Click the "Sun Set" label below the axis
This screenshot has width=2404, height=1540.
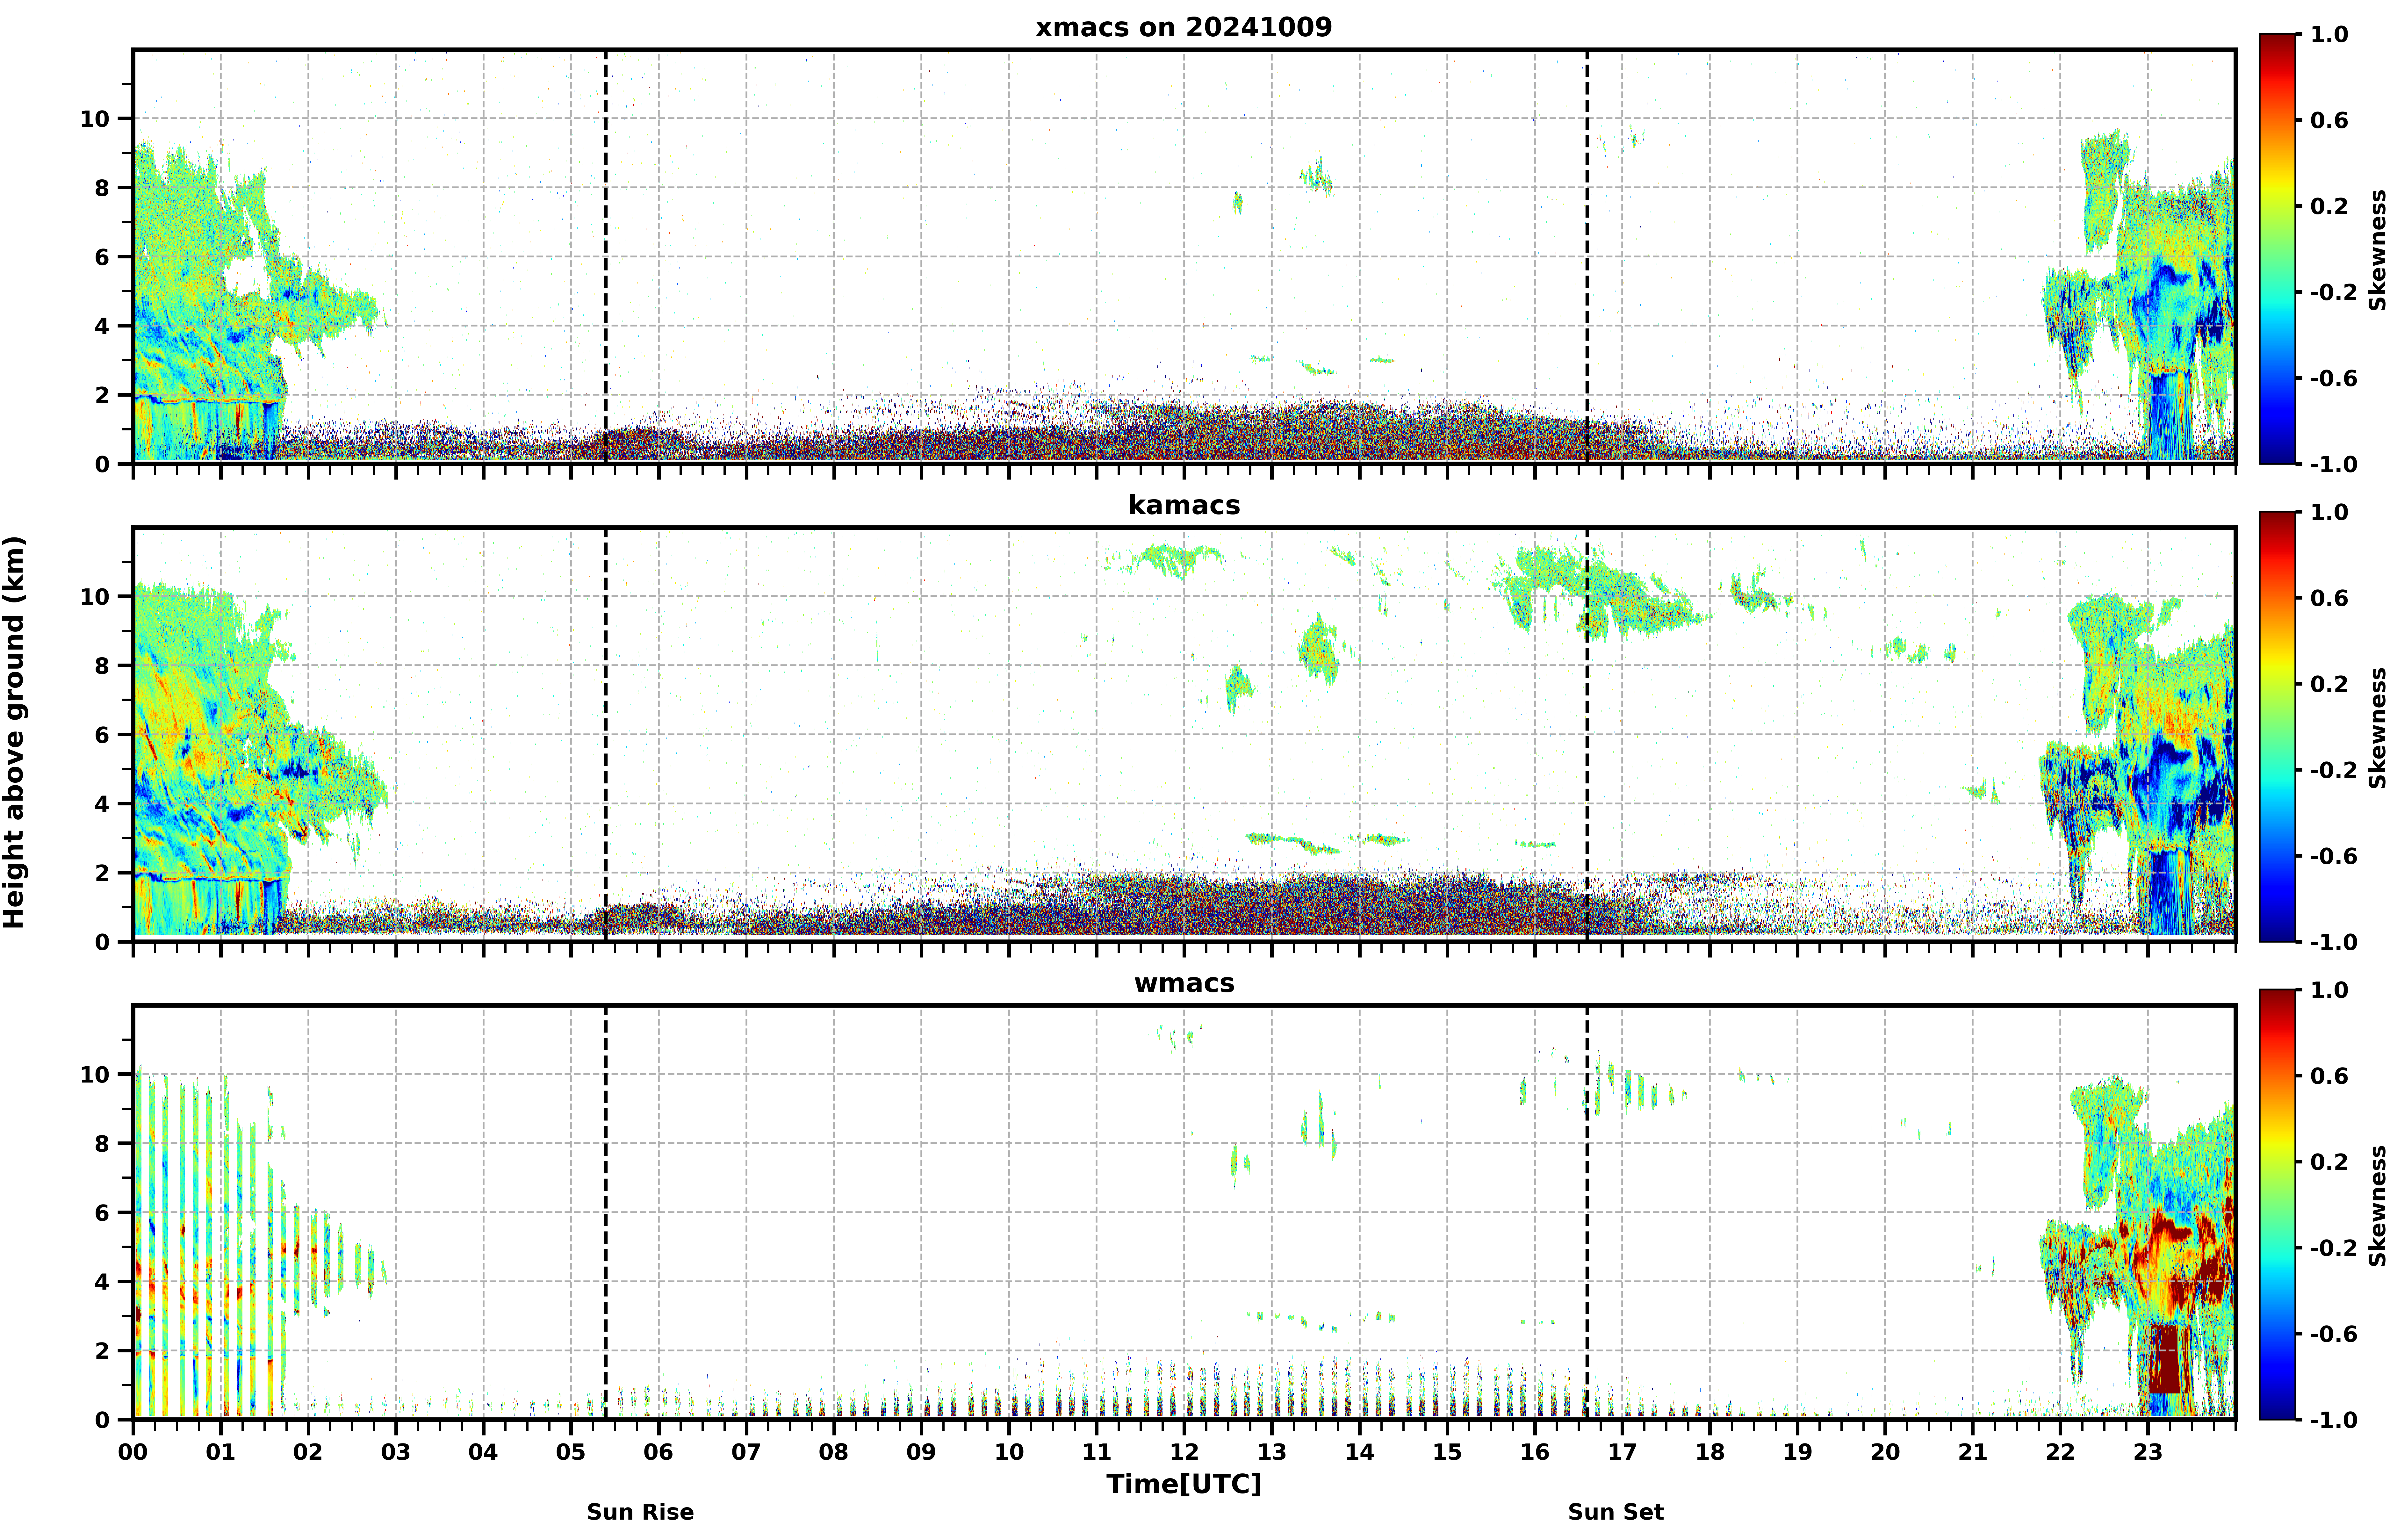click(1616, 1512)
